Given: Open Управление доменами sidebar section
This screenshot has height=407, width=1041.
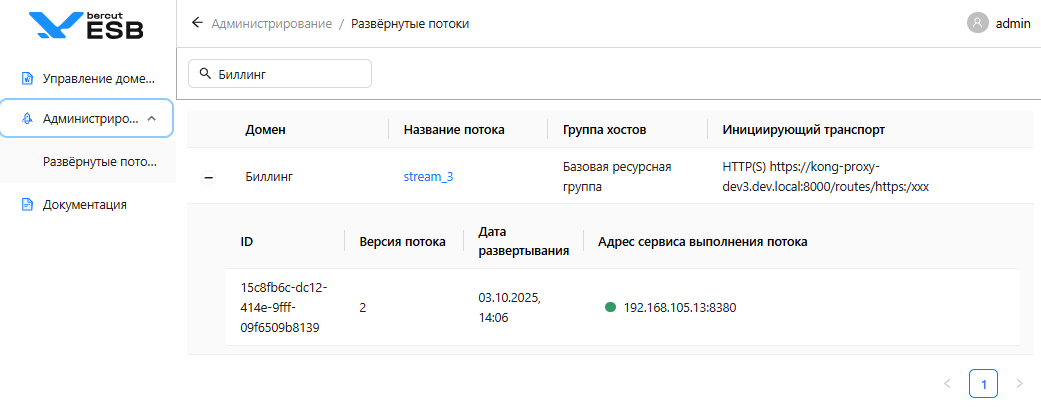Looking at the screenshot, I should pyautogui.click(x=99, y=77).
